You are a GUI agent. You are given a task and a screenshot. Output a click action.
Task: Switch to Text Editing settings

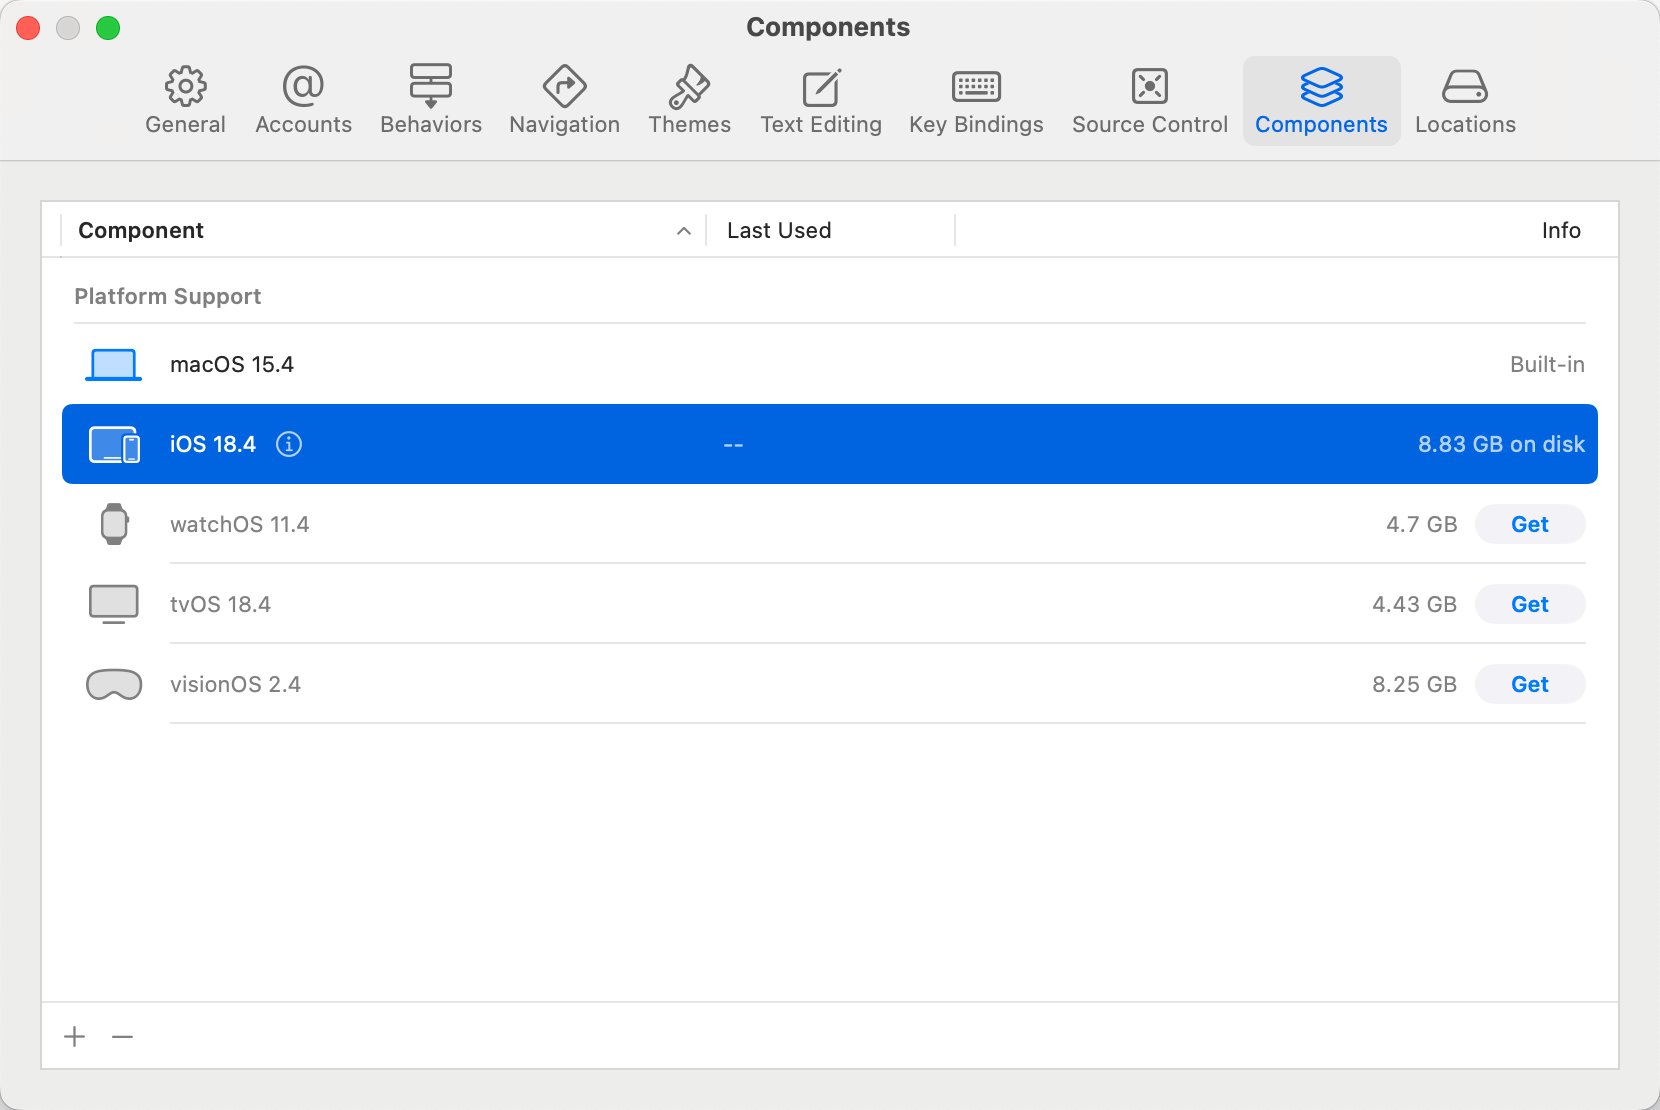pyautogui.click(x=820, y=101)
